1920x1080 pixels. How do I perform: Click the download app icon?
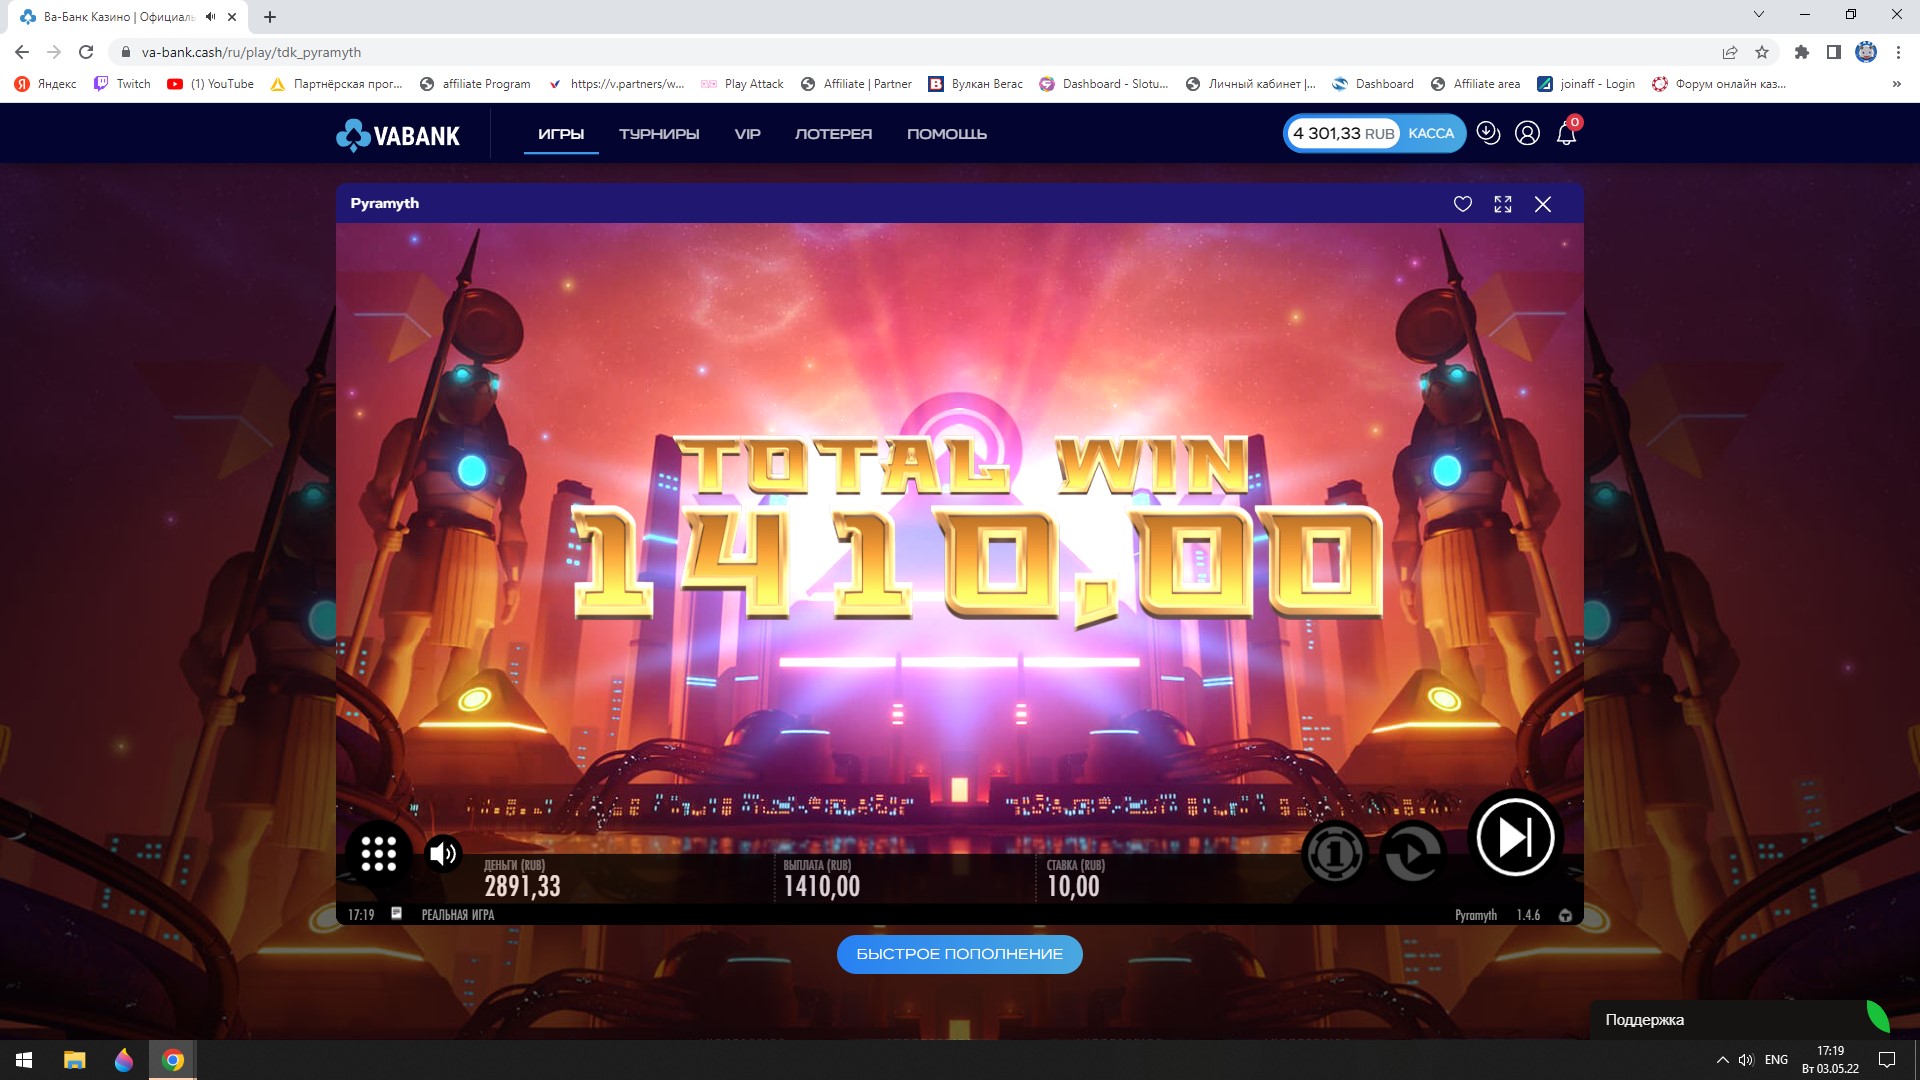coord(1488,133)
